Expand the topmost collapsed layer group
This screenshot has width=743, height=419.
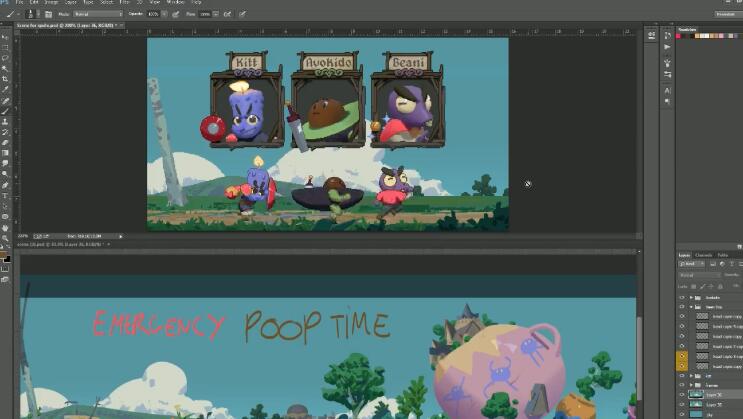691,297
